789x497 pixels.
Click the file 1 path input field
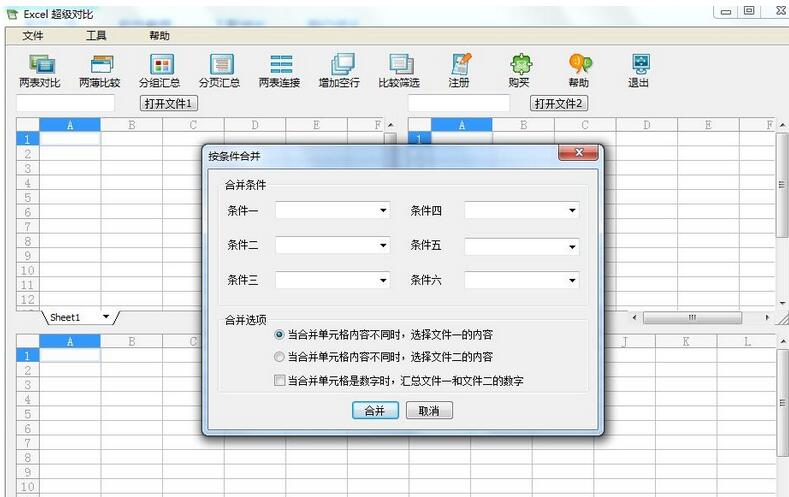tap(65, 104)
